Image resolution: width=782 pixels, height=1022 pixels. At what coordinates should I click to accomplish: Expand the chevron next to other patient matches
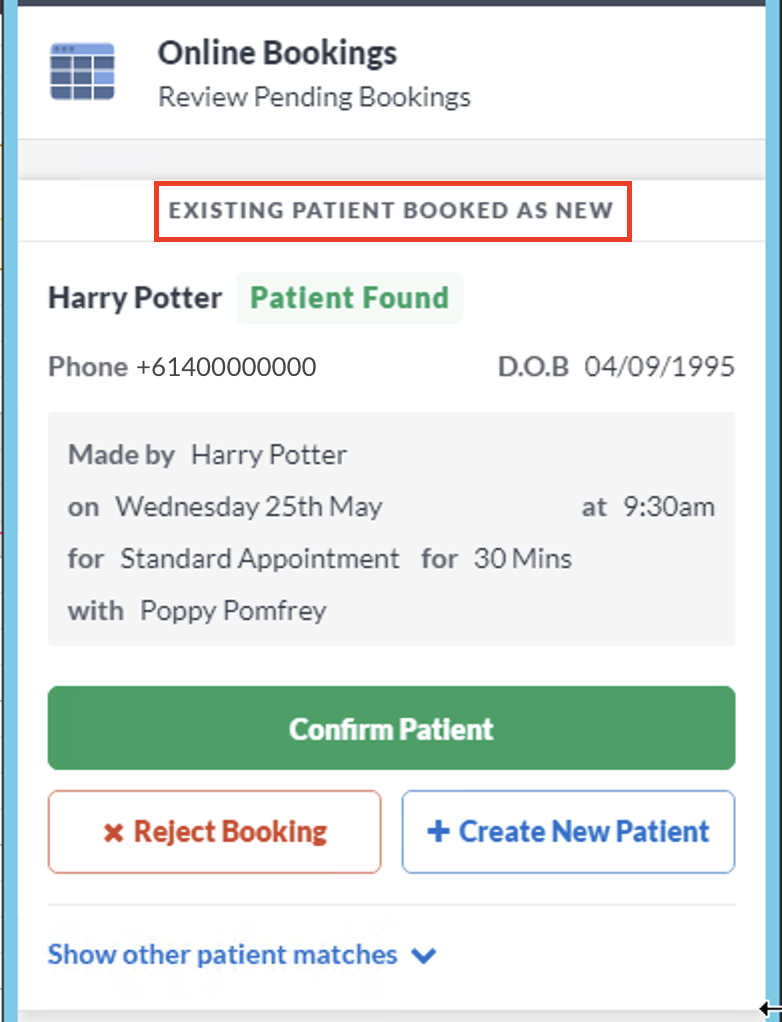pos(424,956)
